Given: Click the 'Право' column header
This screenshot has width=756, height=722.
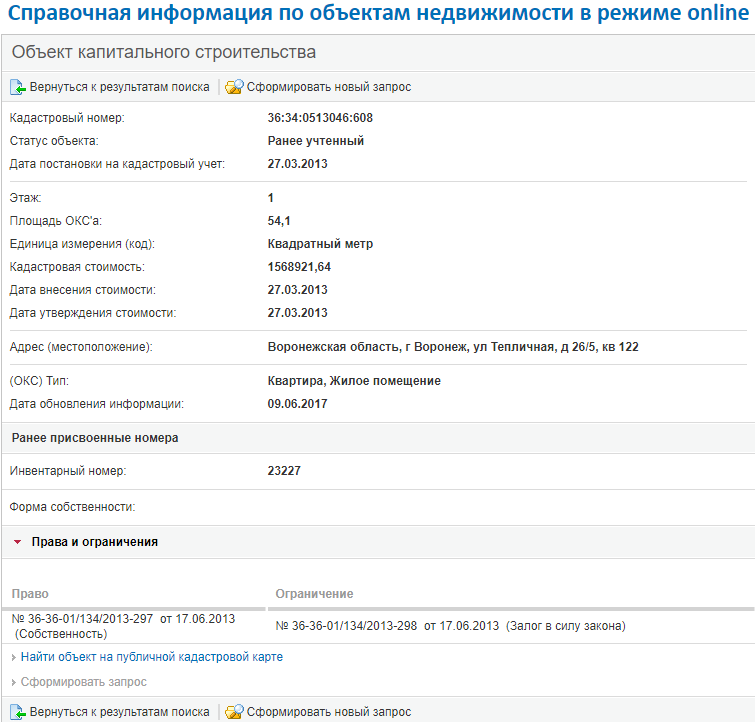Looking at the screenshot, I should (x=31, y=594).
